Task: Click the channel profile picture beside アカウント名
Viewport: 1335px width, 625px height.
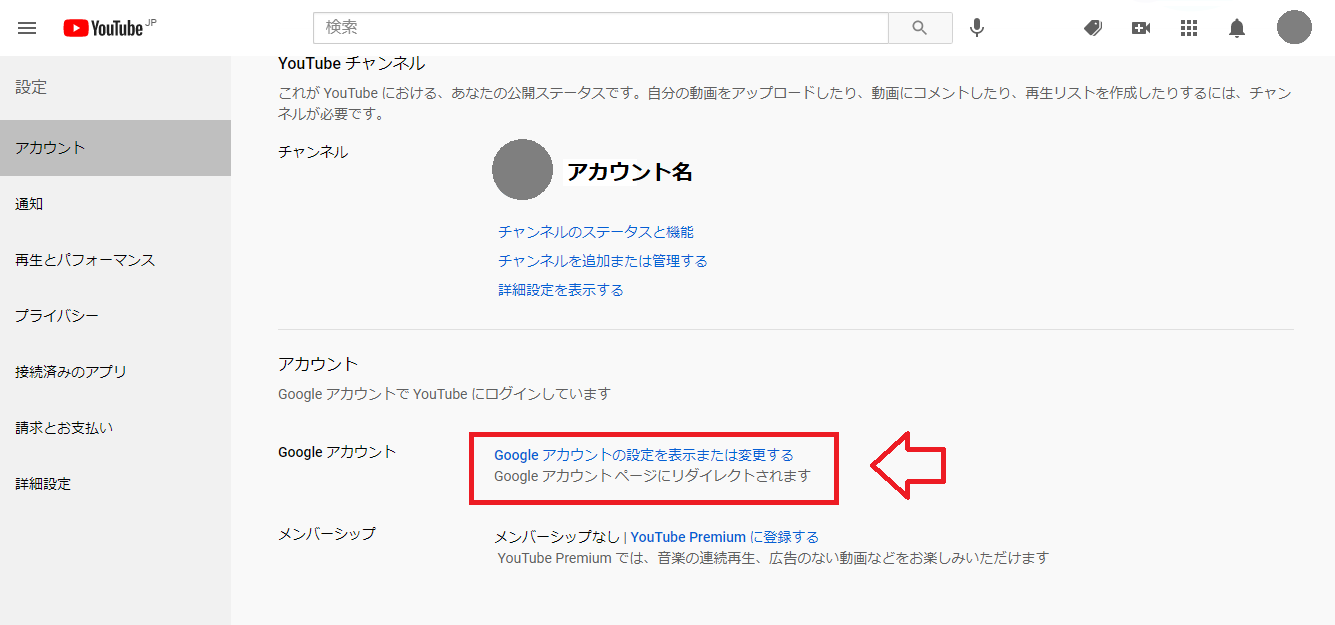Action: [x=522, y=169]
